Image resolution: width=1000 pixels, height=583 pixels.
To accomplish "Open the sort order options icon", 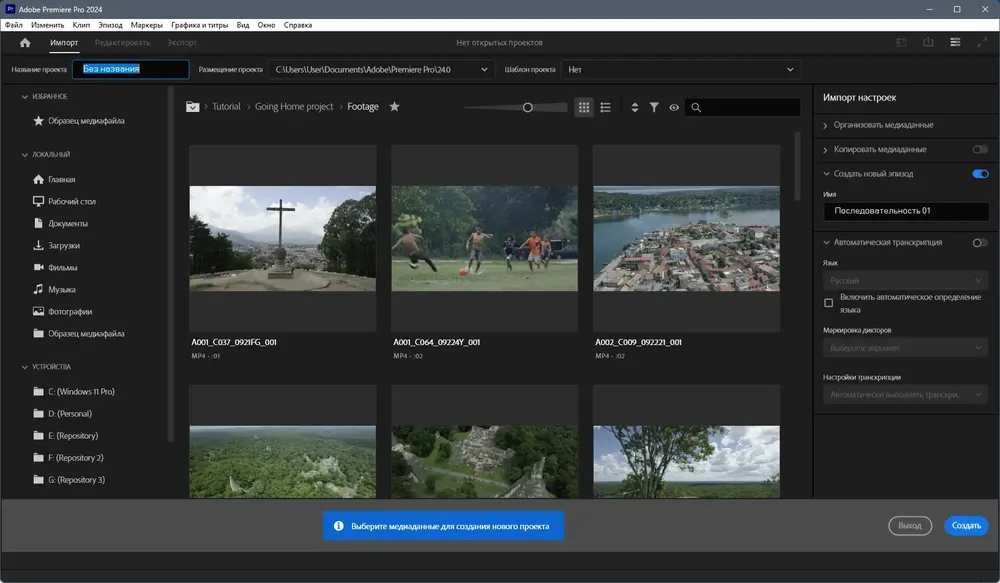I will coord(634,107).
